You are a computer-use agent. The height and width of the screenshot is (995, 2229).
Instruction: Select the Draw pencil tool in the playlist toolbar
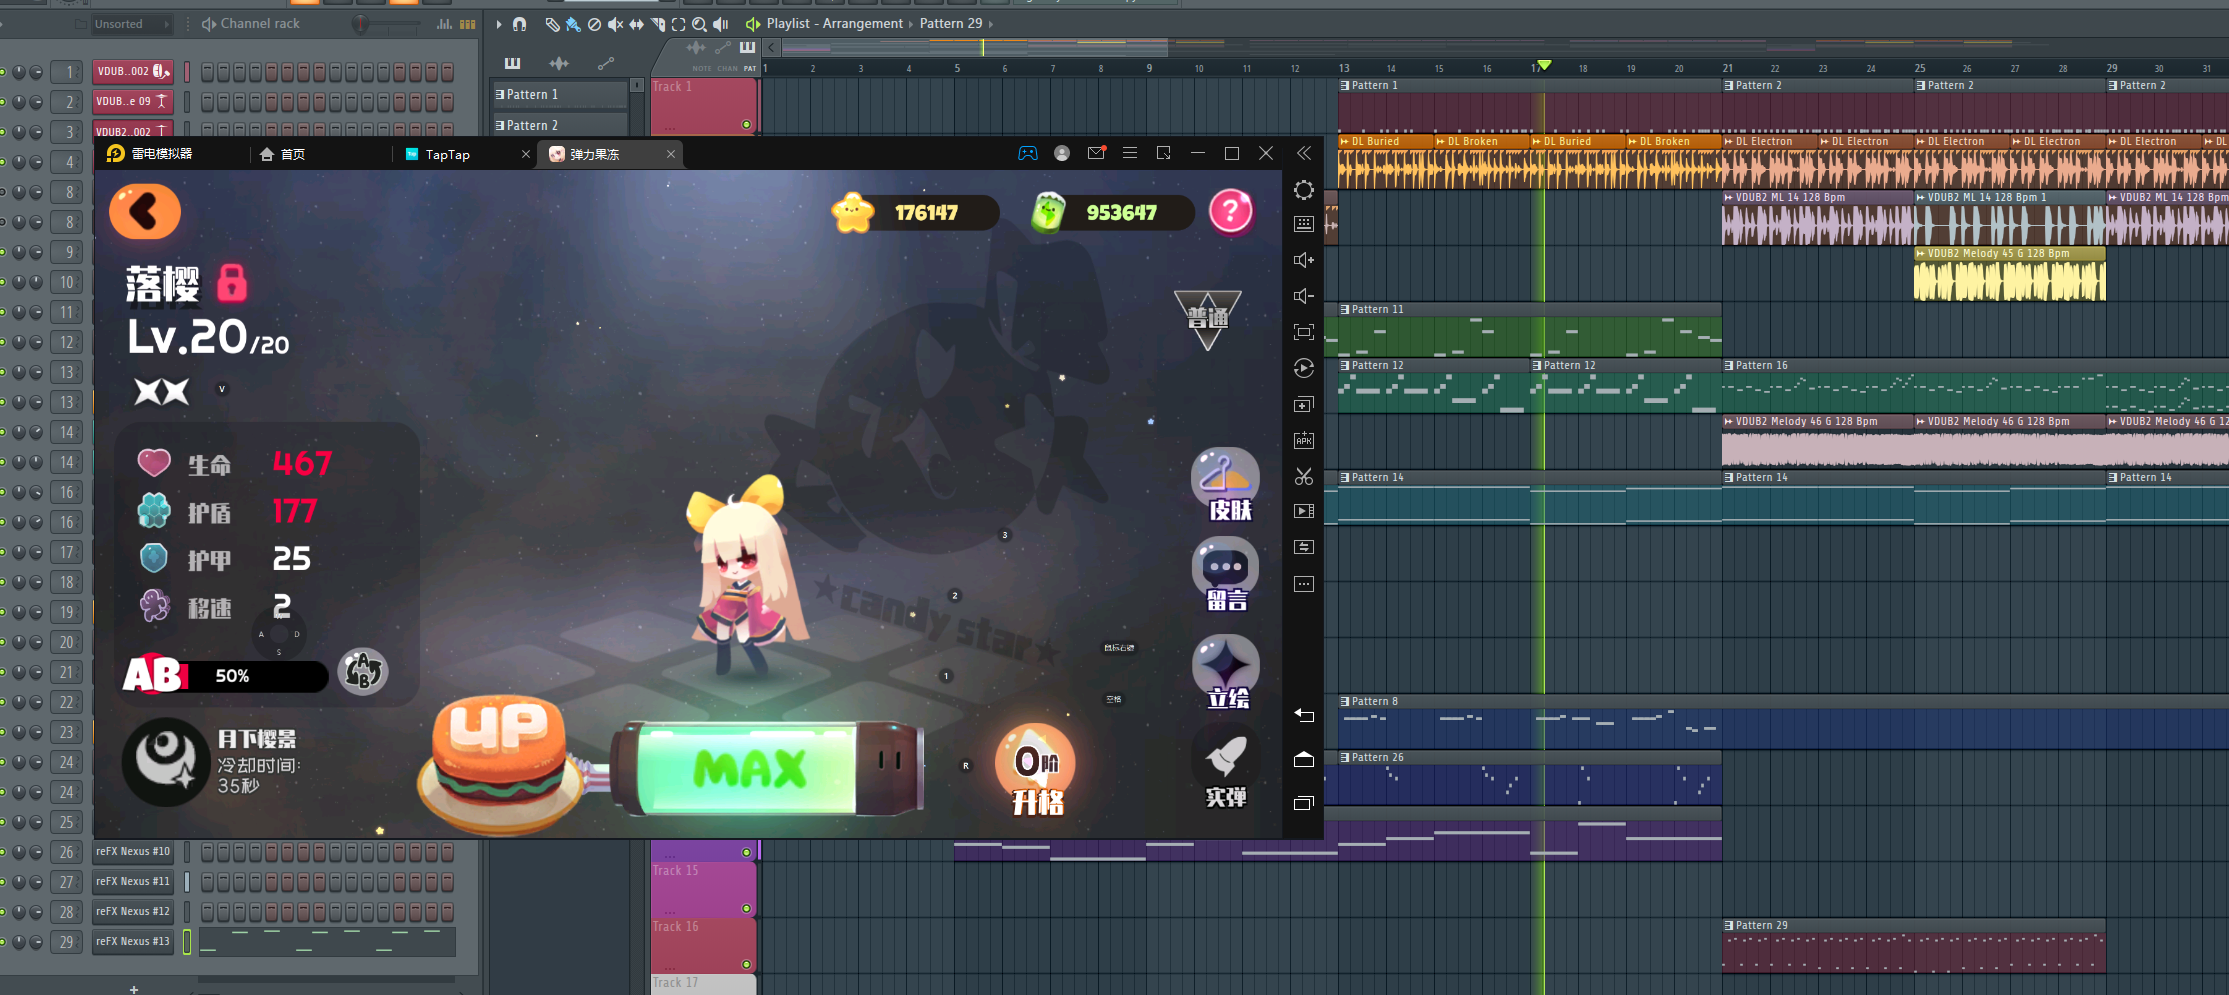552,24
